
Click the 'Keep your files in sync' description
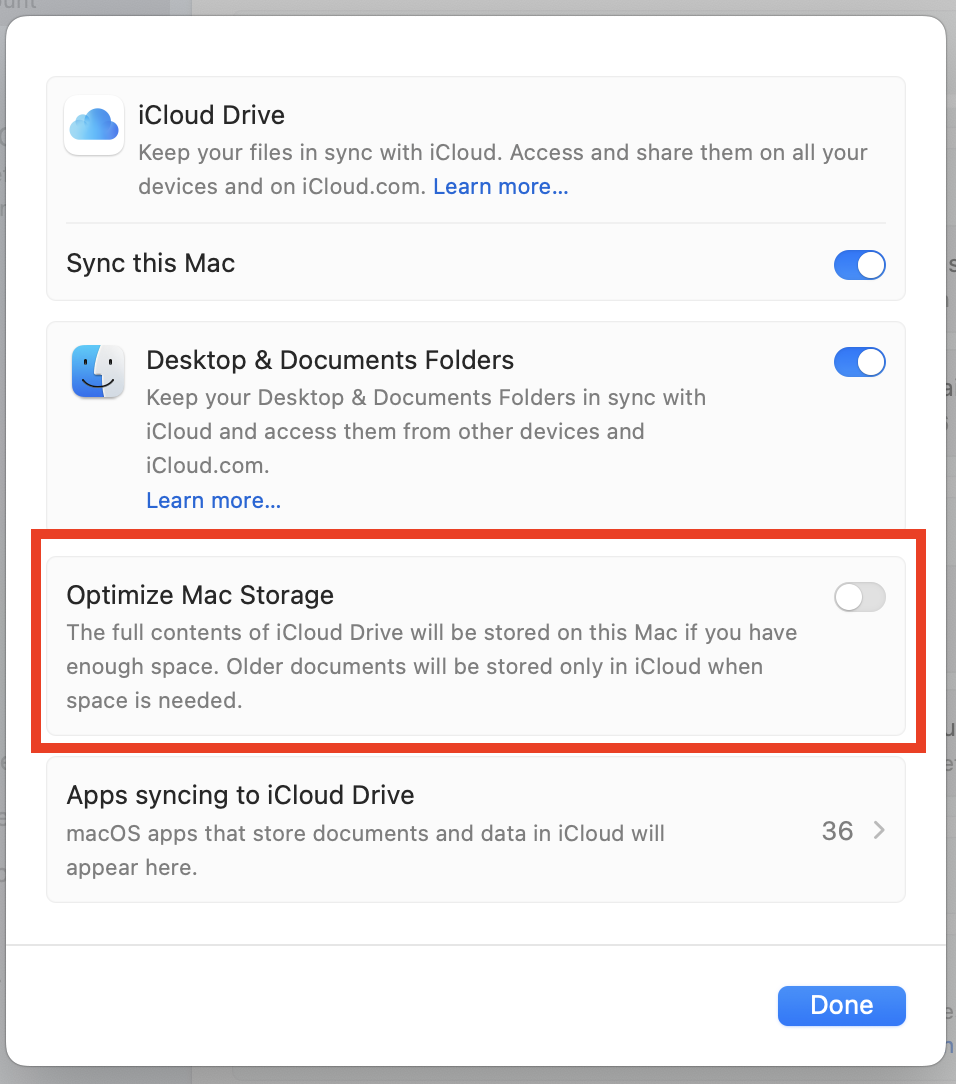tap(500, 153)
